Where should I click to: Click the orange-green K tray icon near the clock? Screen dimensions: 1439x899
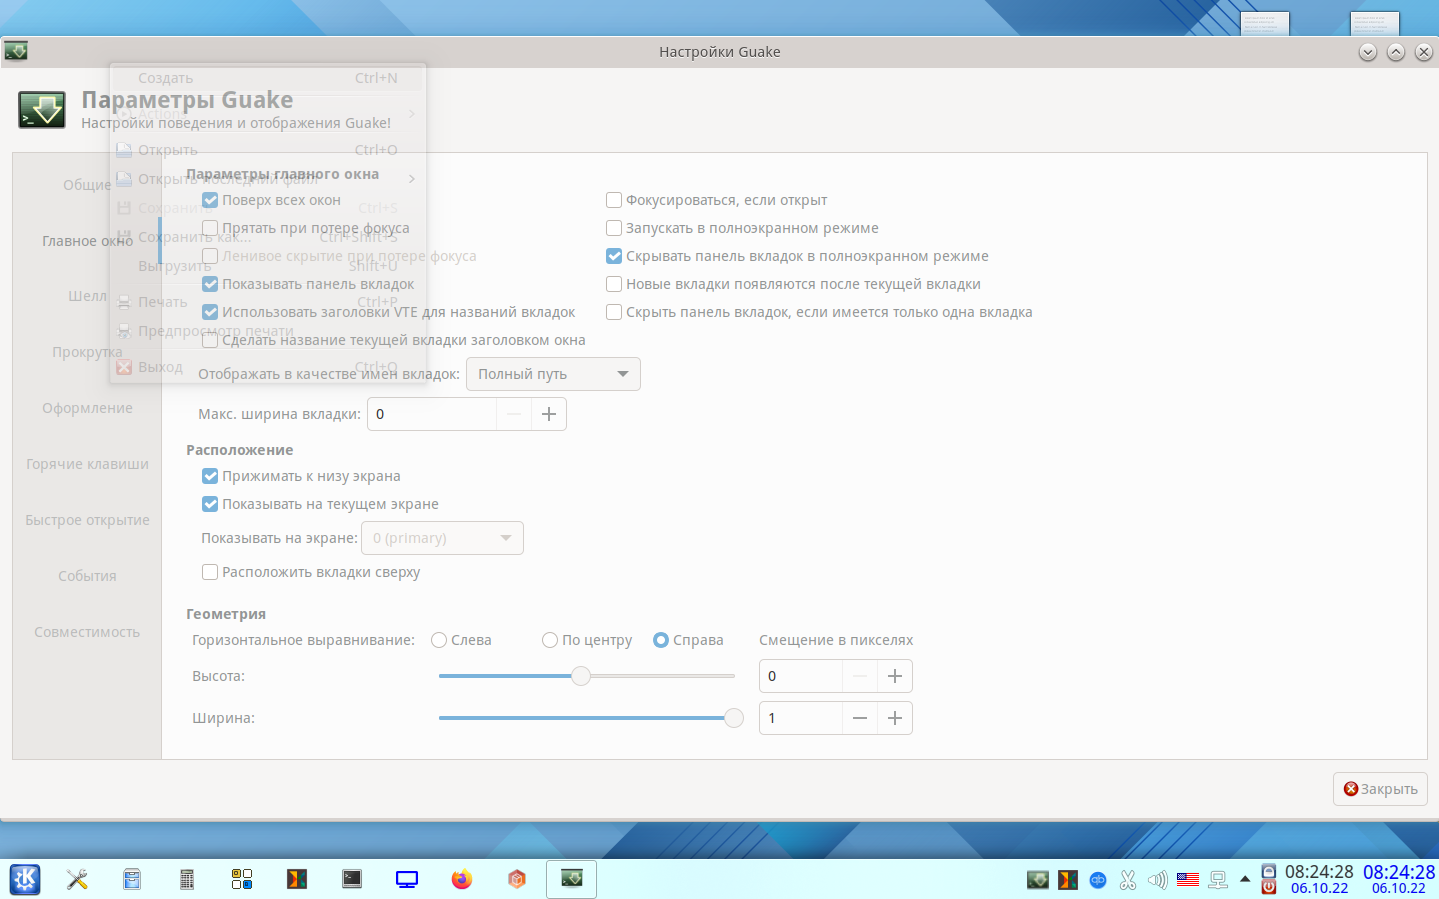(x=1068, y=880)
